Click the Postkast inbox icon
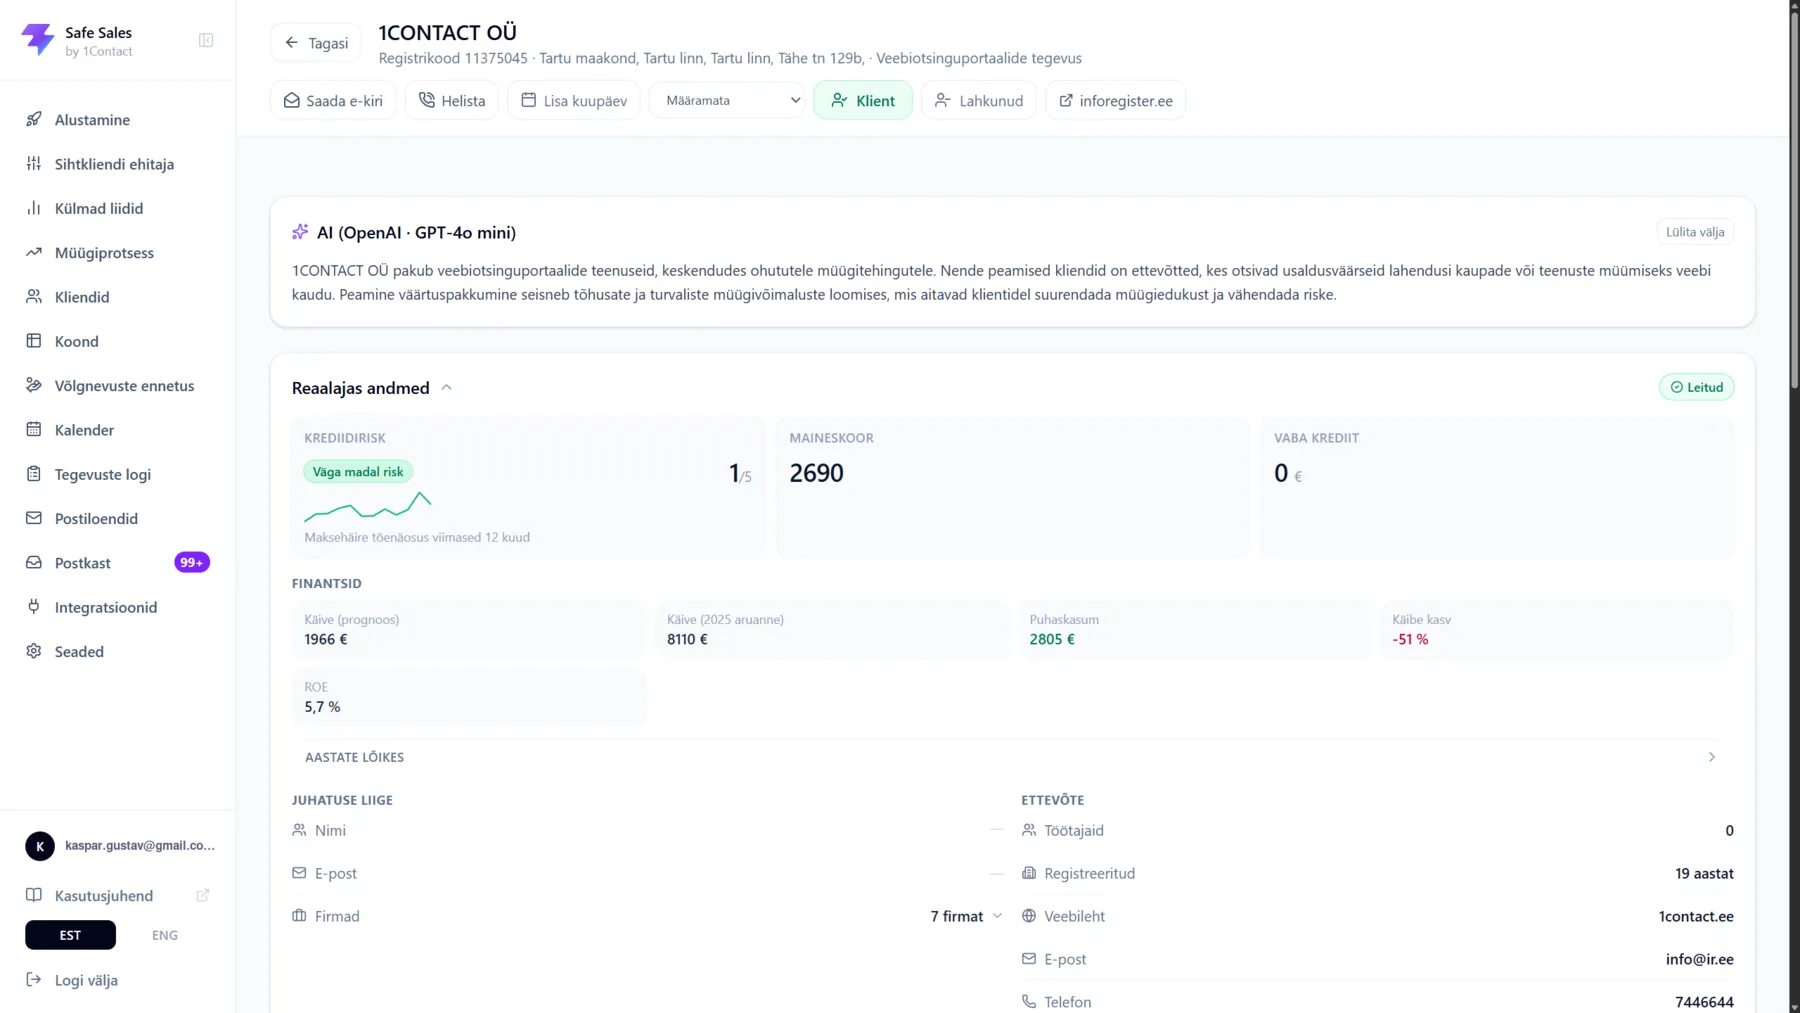This screenshot has width=1800, height=1013. coord(34,562)
